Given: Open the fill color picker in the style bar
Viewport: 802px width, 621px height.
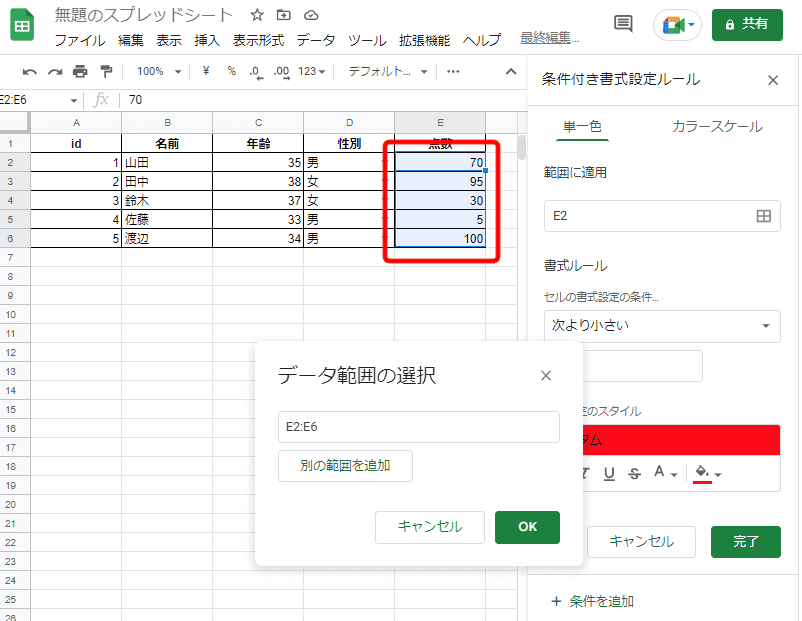Looking at the screenshot, I should pyautogui.click(x=700, y=472).
